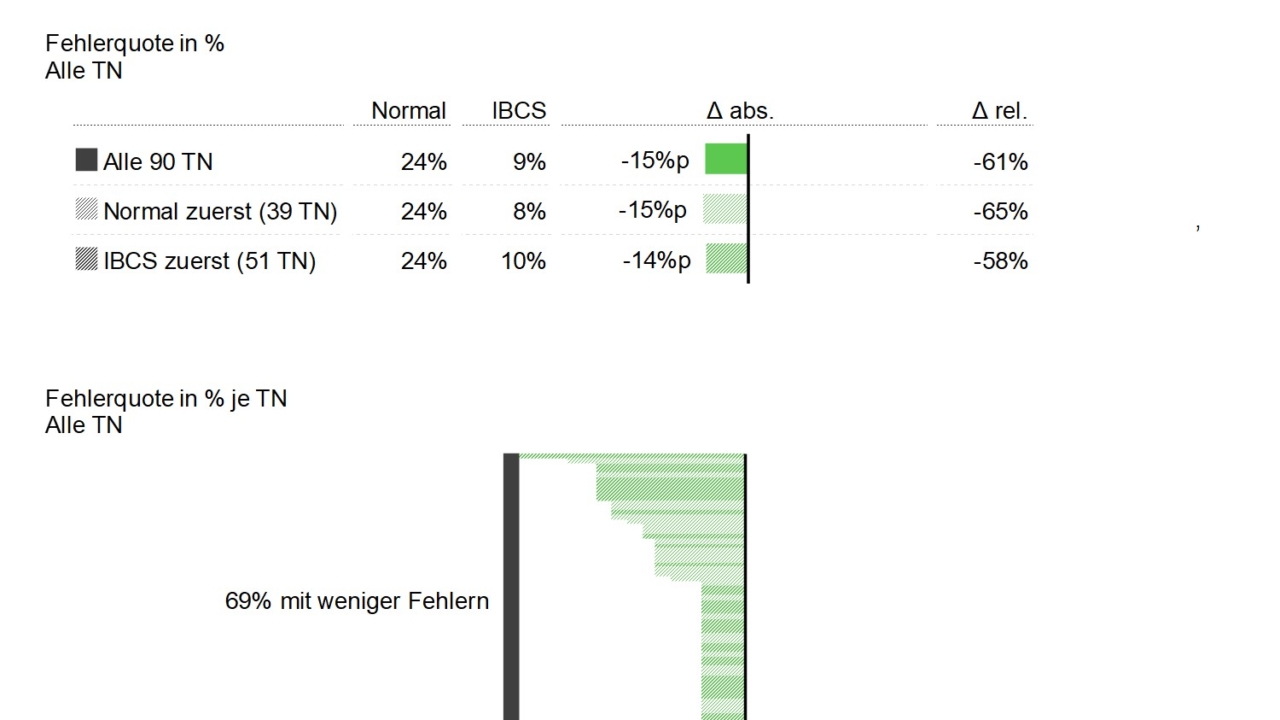Select the Alle 90 TN row label
1280x720 pixels.
158,162
